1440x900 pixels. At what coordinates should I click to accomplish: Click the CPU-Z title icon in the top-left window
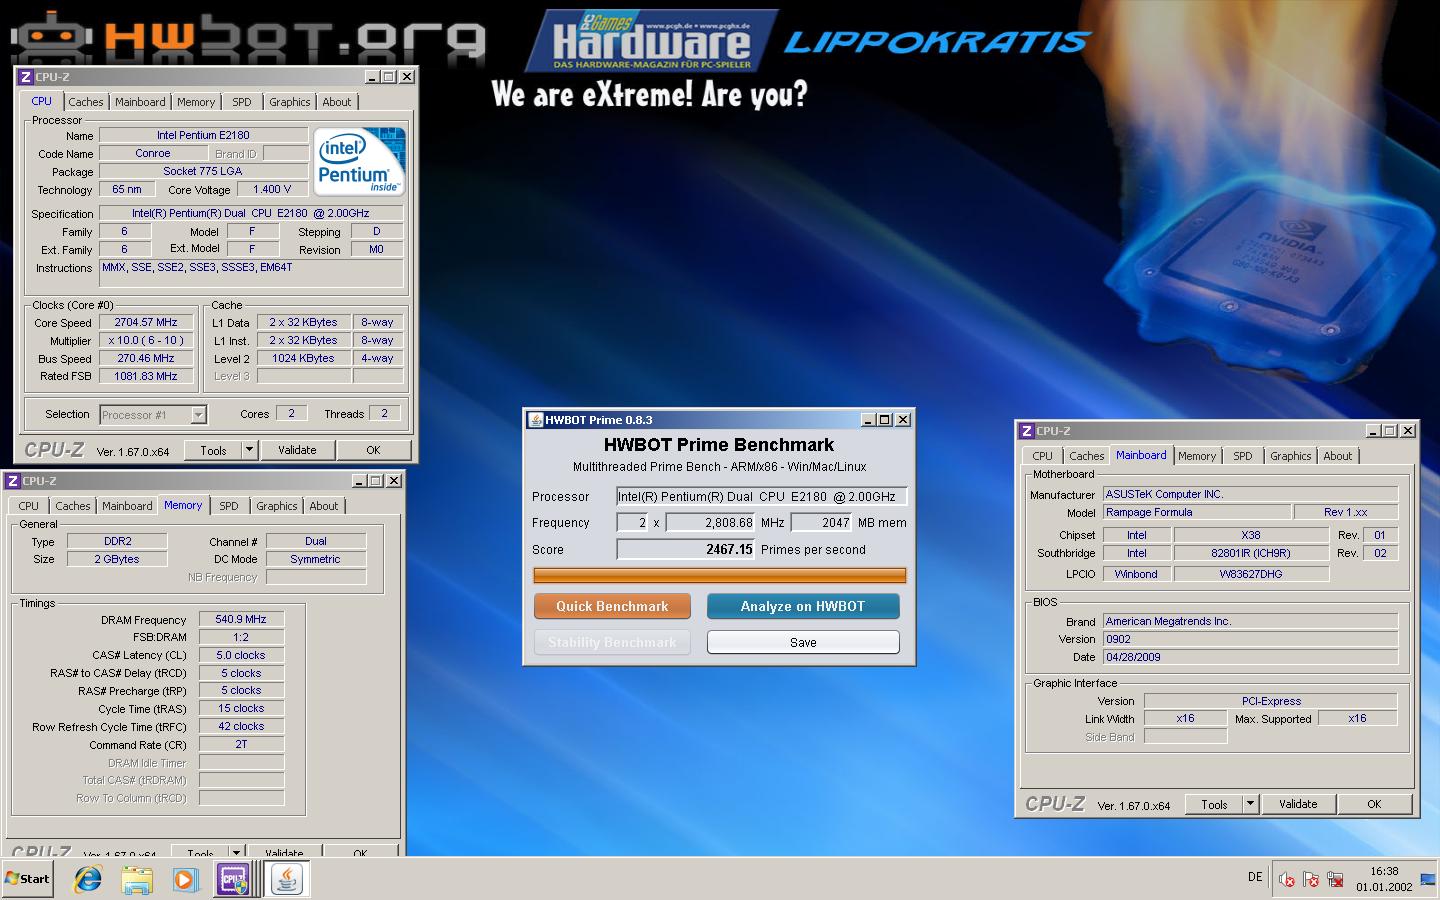point(26,77)
